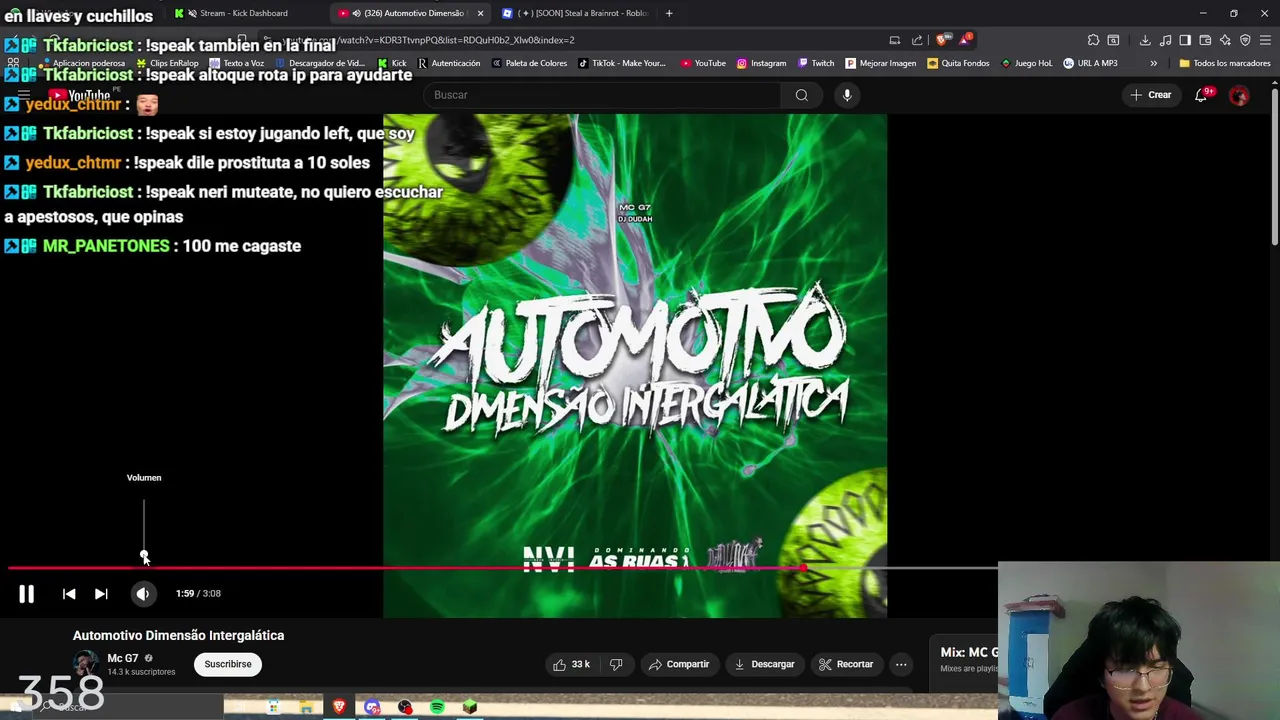The width and height of the screenshot is (1280, 720).
Task: Open the Juego HoL bookmark
Action: (x=1026, y=63)
